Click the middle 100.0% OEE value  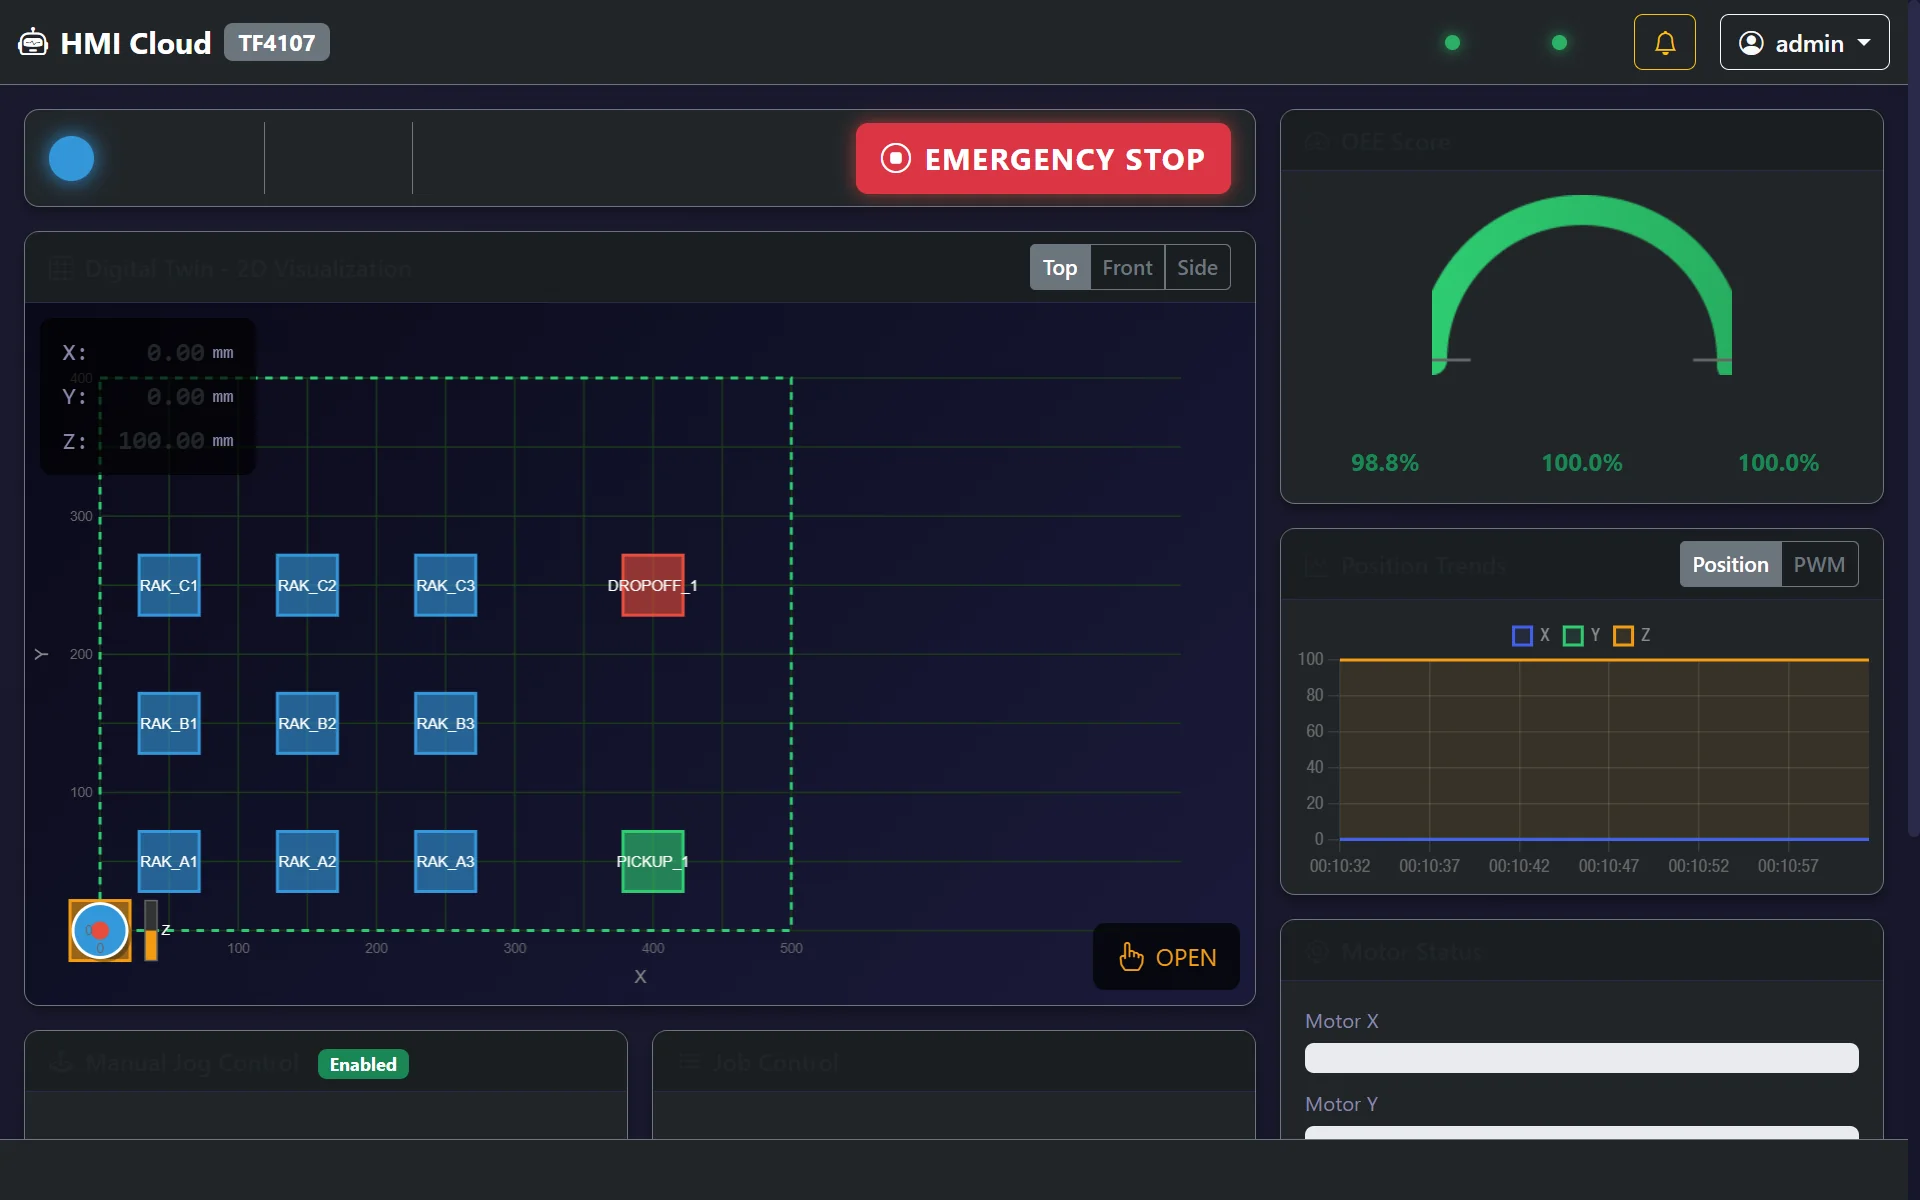[1582, 463]
